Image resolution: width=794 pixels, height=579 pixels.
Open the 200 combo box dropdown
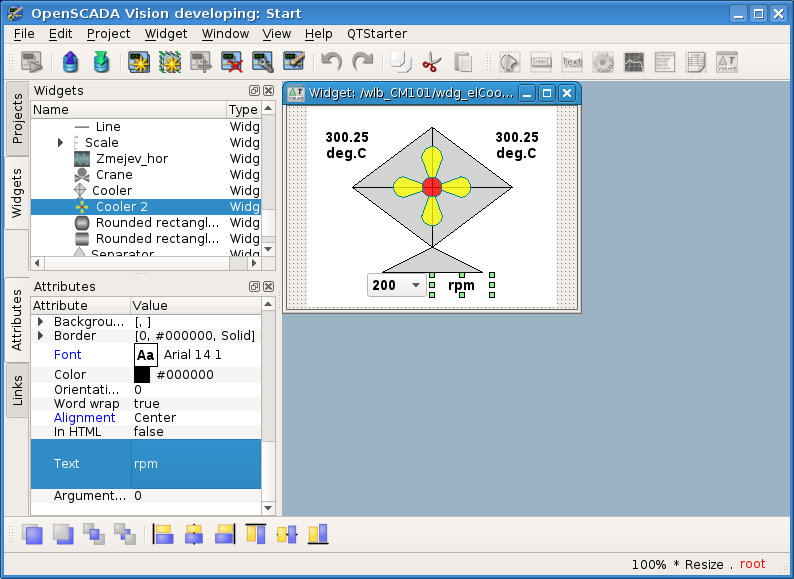(416, 285)
